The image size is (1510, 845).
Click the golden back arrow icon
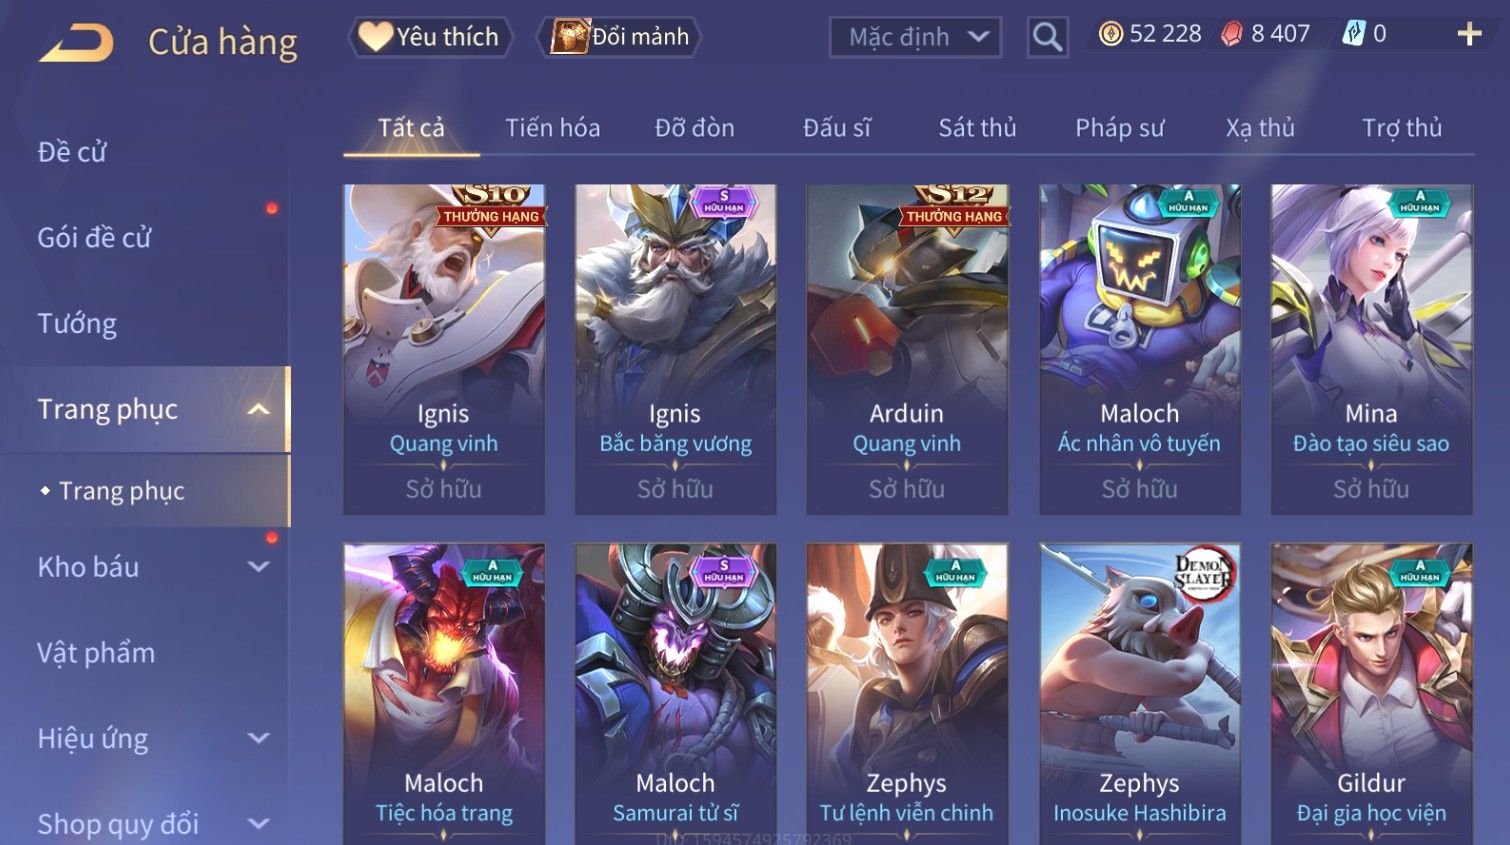pyautogui.click(x=76, y=43)
